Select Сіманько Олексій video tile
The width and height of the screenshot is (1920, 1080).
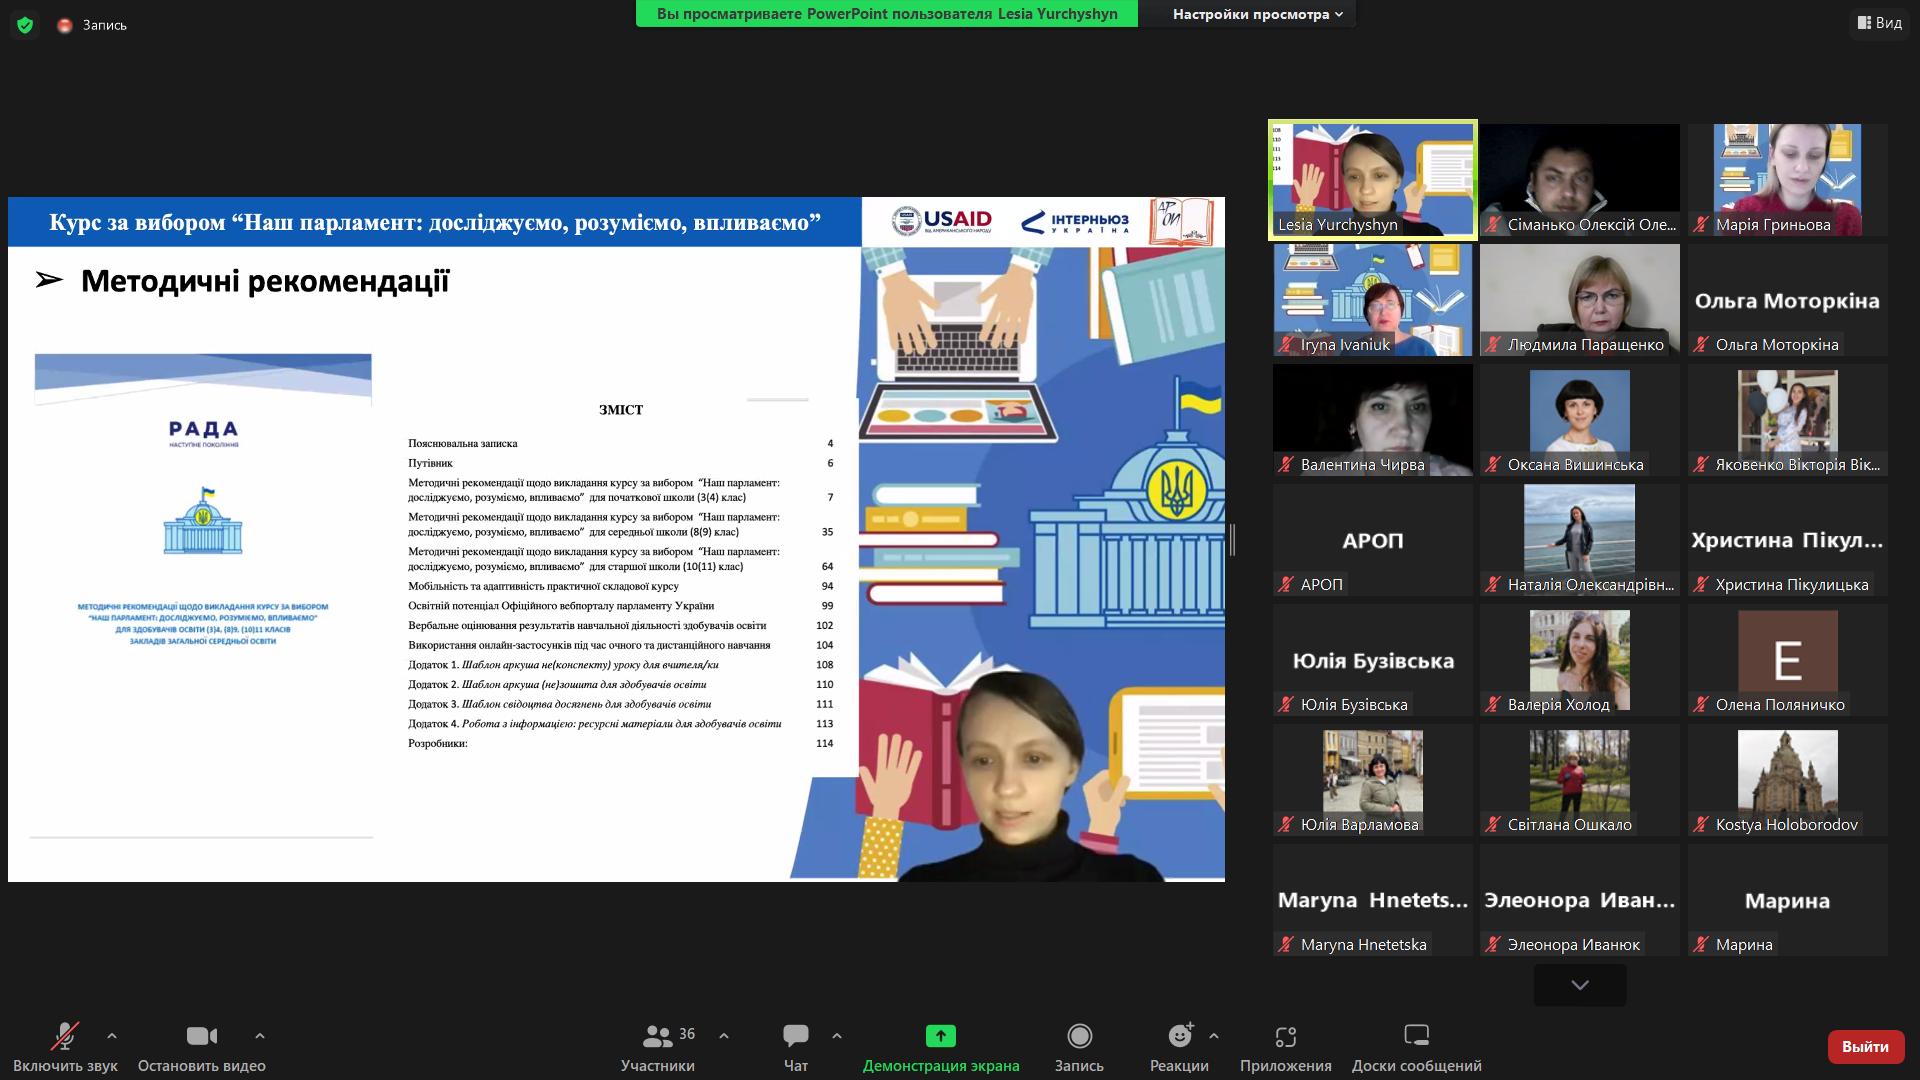coord(1580,180)
